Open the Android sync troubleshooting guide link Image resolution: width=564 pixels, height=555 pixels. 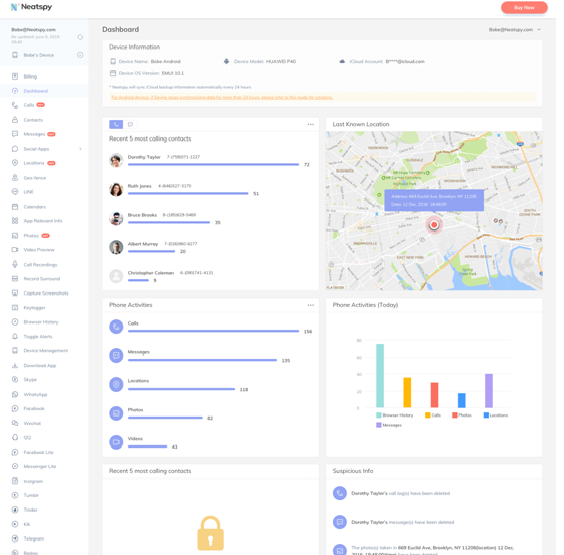pyautogui.click(x=222, y=97)
